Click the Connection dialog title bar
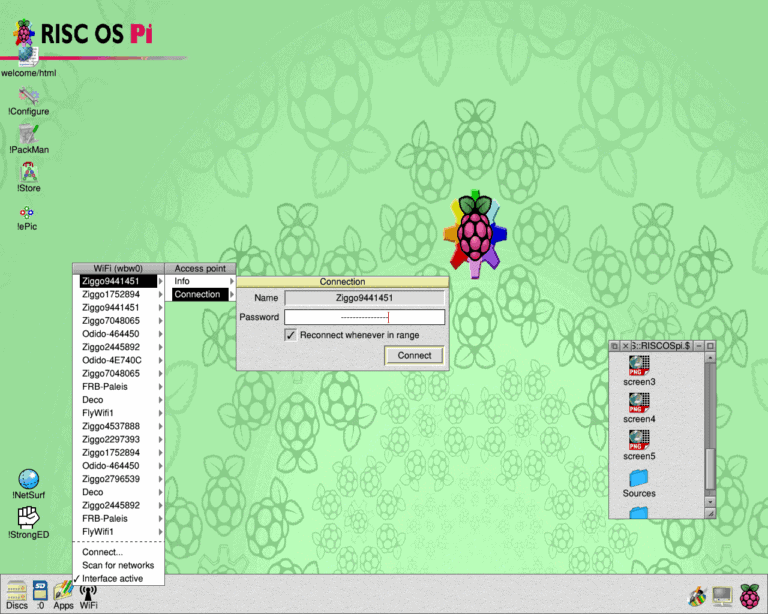The height and width of the screenshot is (614, 768). 342,282
